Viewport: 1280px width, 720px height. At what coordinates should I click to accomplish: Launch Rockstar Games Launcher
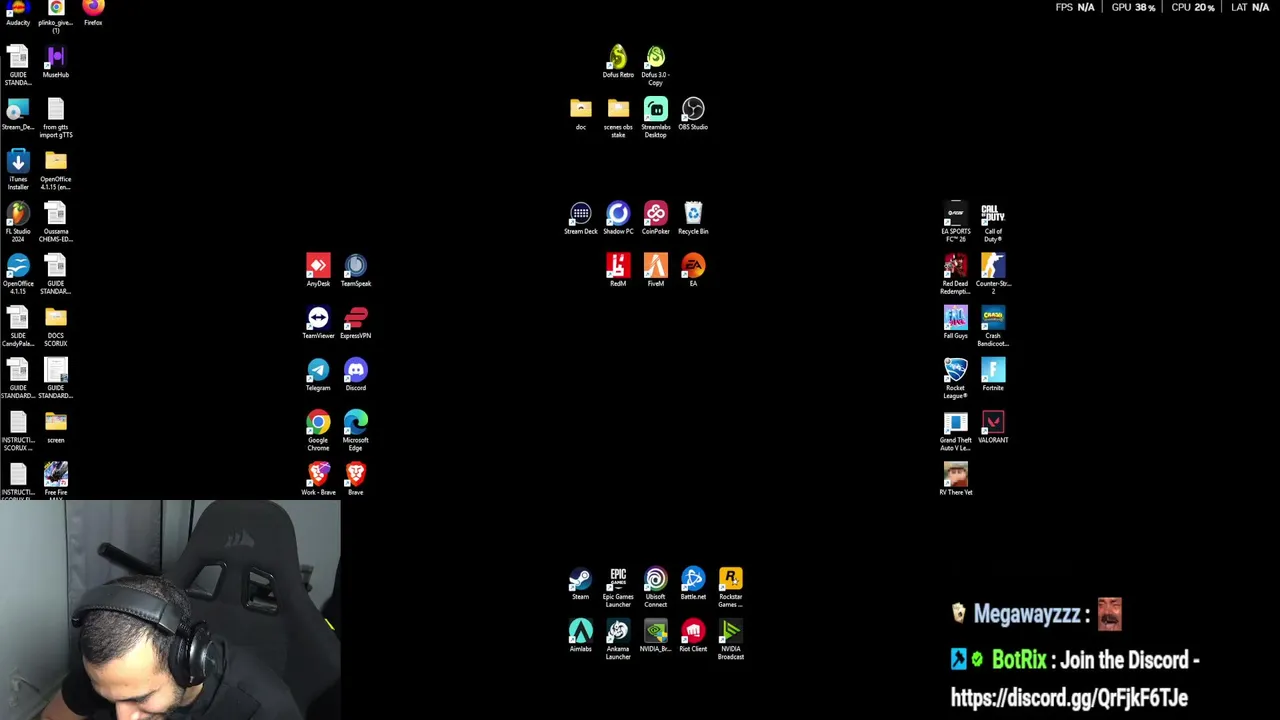(x=731, y=587)
